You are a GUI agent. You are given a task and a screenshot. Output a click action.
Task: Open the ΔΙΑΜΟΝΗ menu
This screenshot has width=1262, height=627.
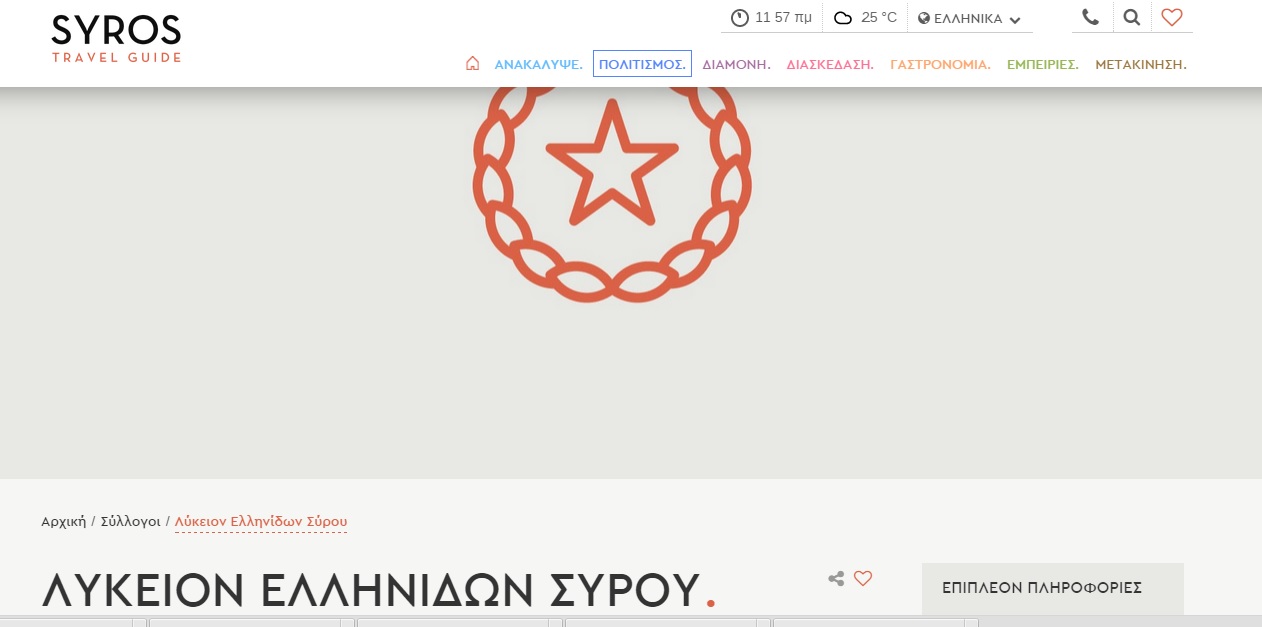pos(736,64)
